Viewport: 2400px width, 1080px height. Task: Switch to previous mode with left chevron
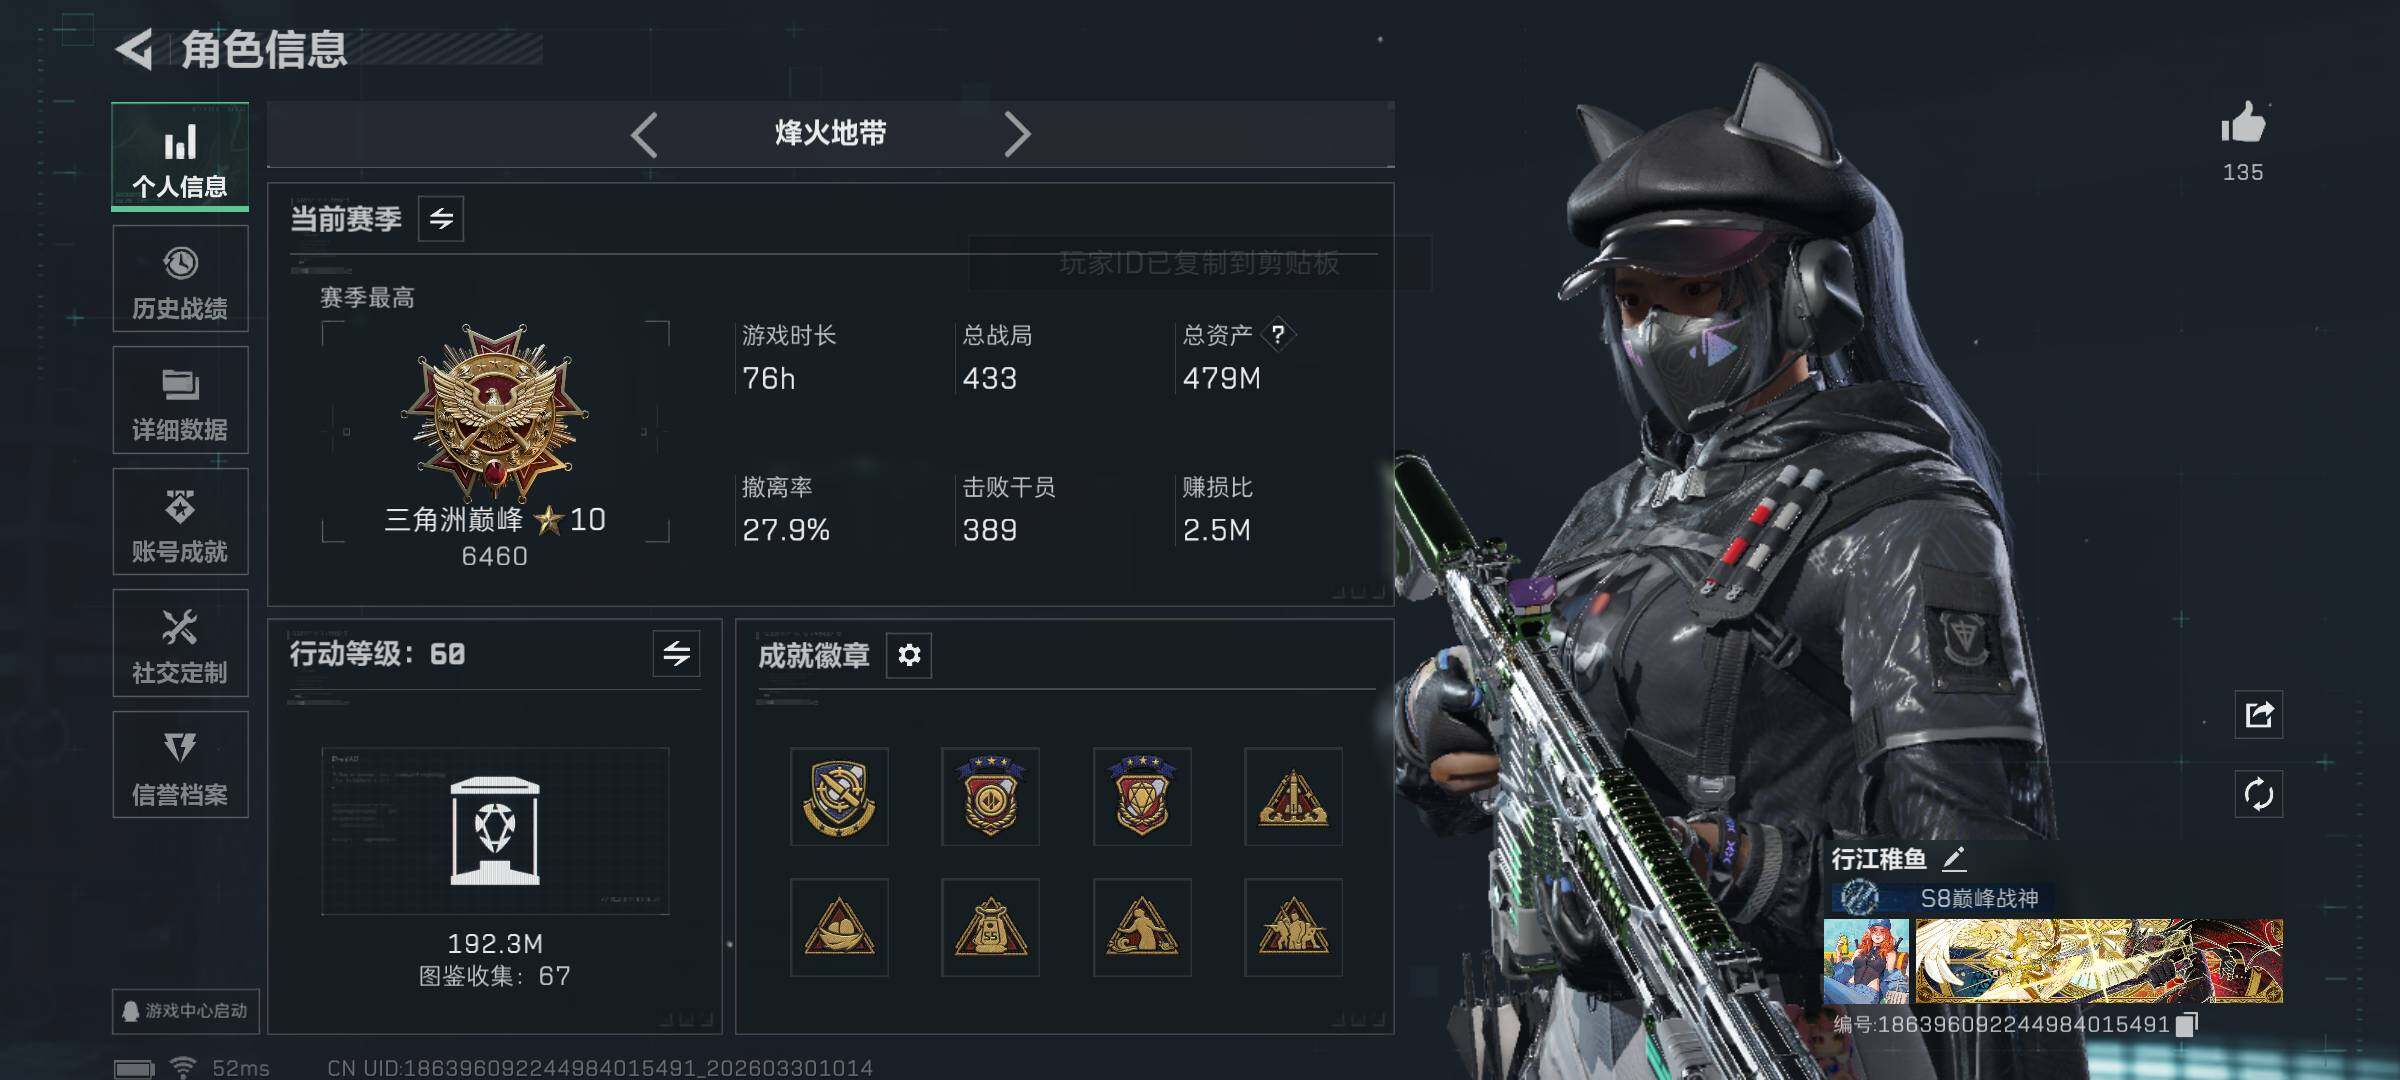(644, 134)
